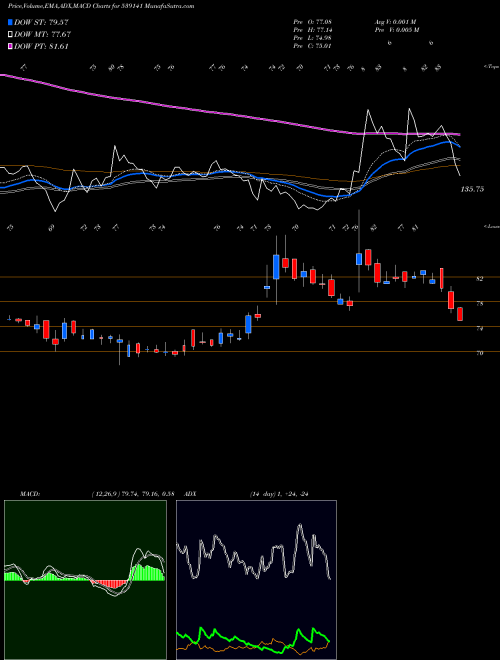The image size is (500, 660).
Task: Click the Lows label at right edge
Action: point(492,226)
